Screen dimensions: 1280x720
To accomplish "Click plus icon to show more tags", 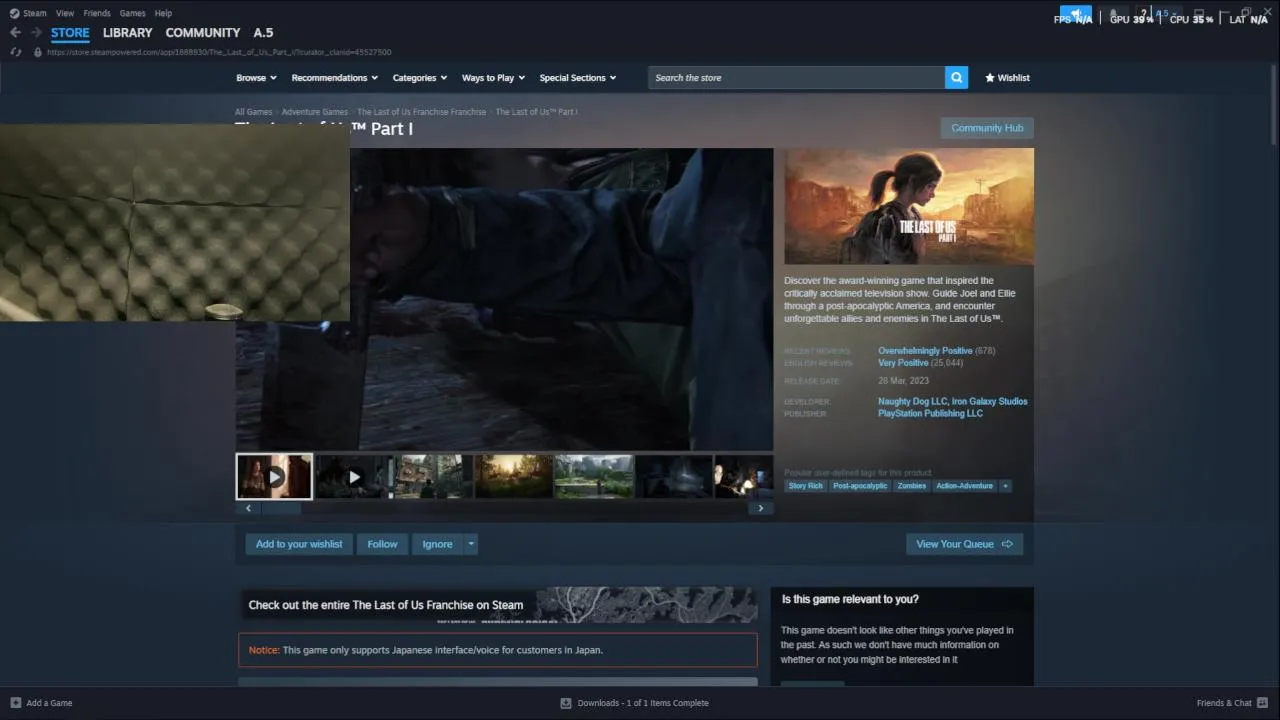I will coord(1005,486).
